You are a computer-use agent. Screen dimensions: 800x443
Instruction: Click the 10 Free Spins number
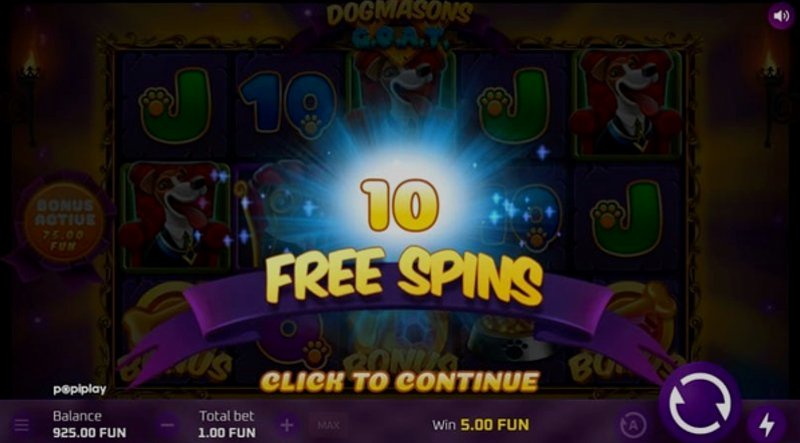pos(399,205)
